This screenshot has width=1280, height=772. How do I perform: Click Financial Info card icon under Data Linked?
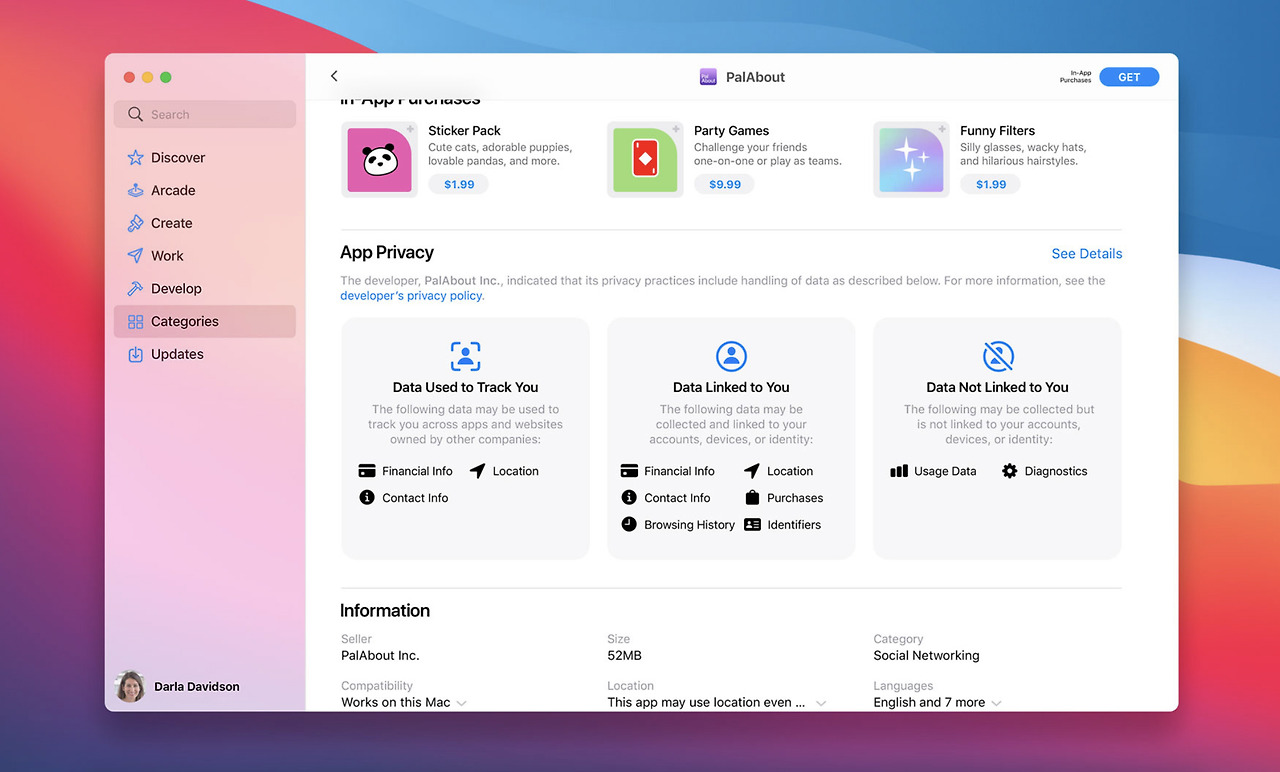click(629, 471)
